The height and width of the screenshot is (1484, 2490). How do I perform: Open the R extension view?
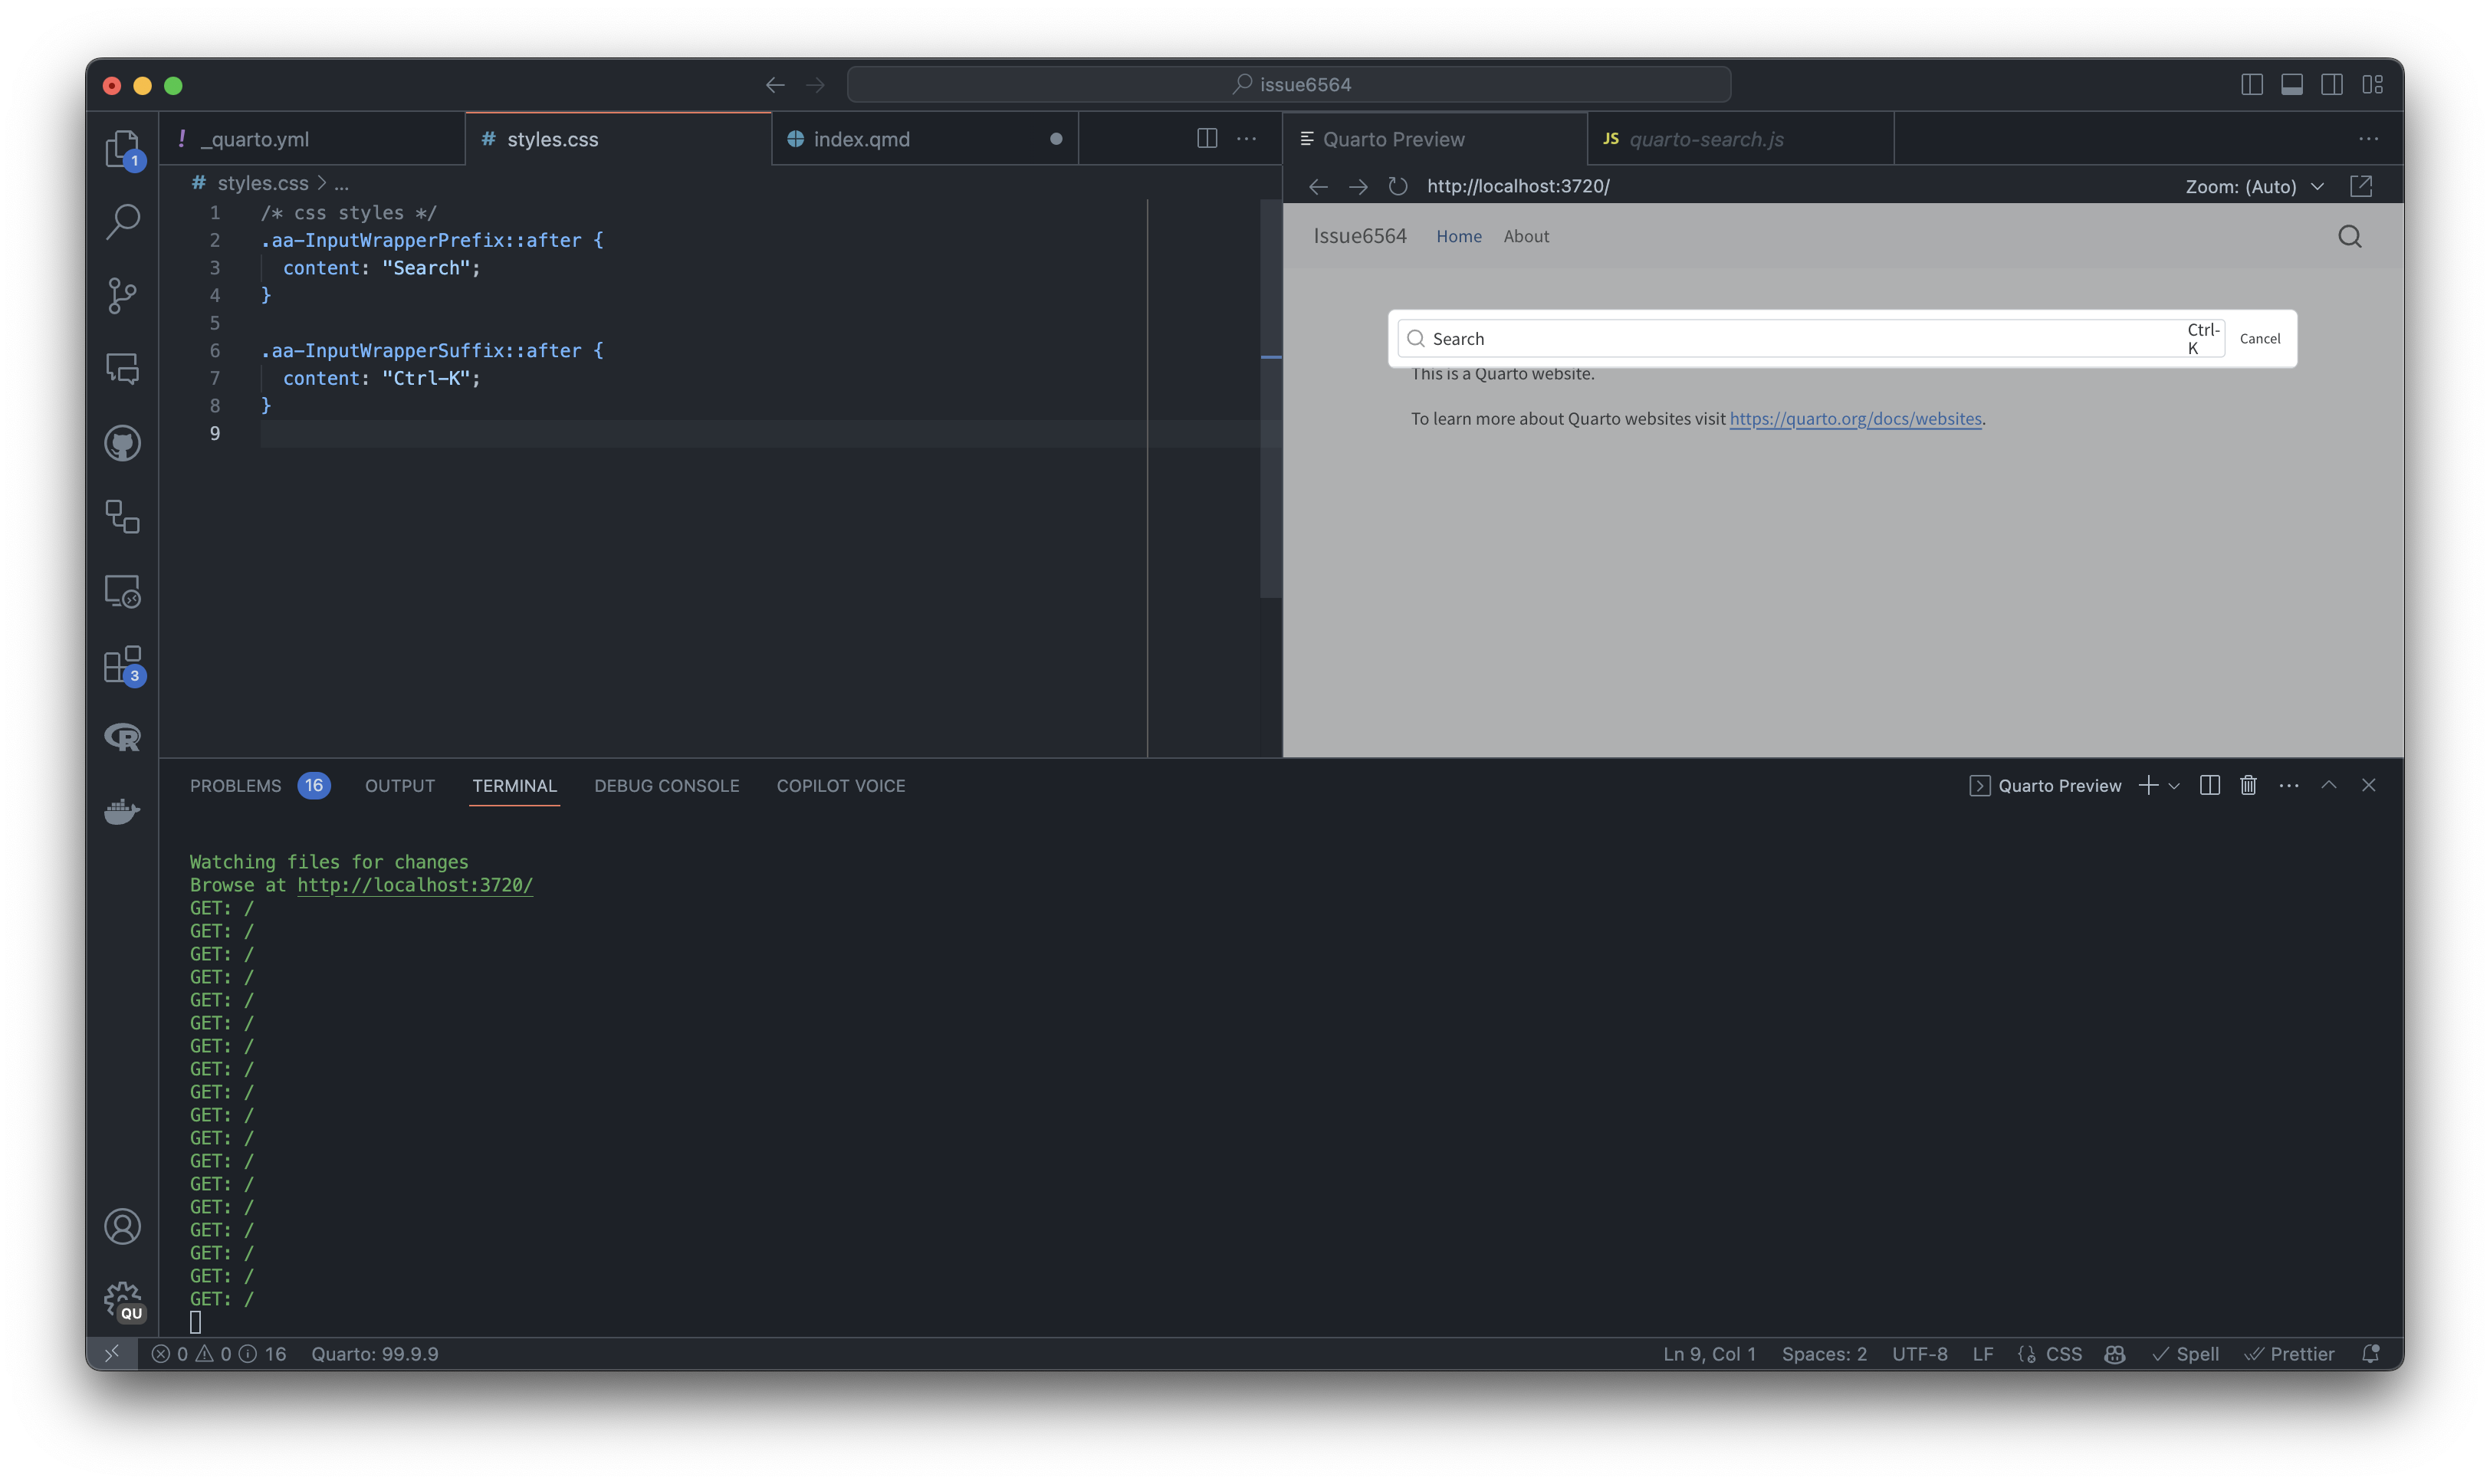coord(123,738)
